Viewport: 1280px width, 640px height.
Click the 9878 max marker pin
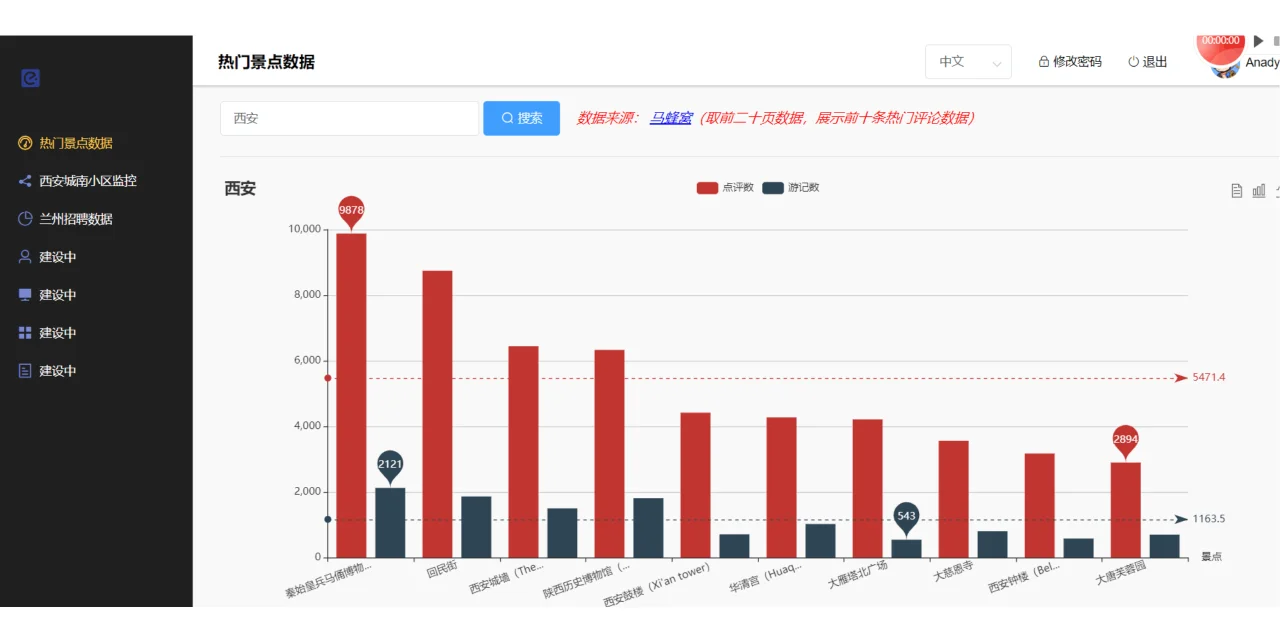351,211
